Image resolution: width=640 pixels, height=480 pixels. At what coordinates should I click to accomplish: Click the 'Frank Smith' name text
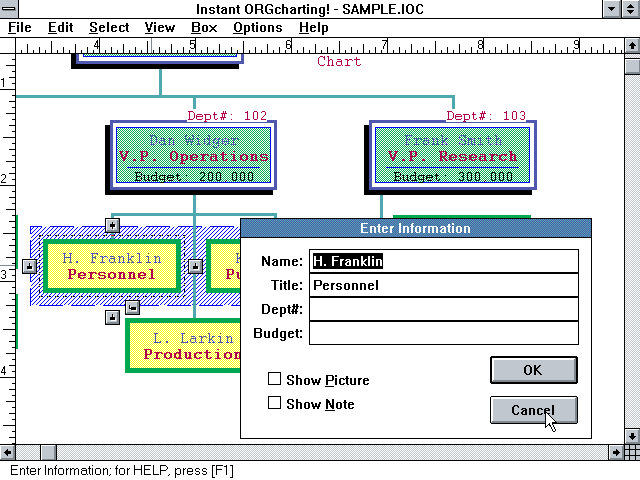(x=453, y=140)
